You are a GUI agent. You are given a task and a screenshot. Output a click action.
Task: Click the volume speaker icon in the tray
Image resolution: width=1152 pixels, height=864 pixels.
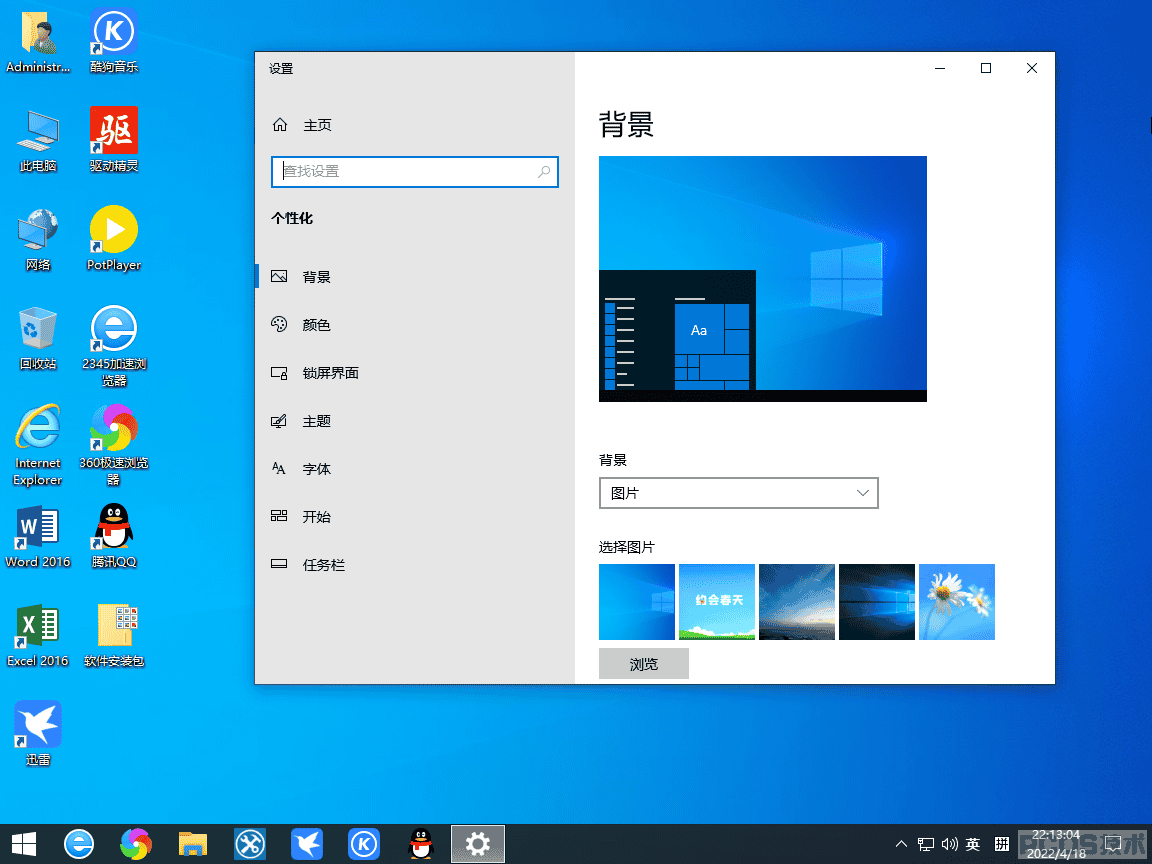pyautogui.click(x=949, y=844)
